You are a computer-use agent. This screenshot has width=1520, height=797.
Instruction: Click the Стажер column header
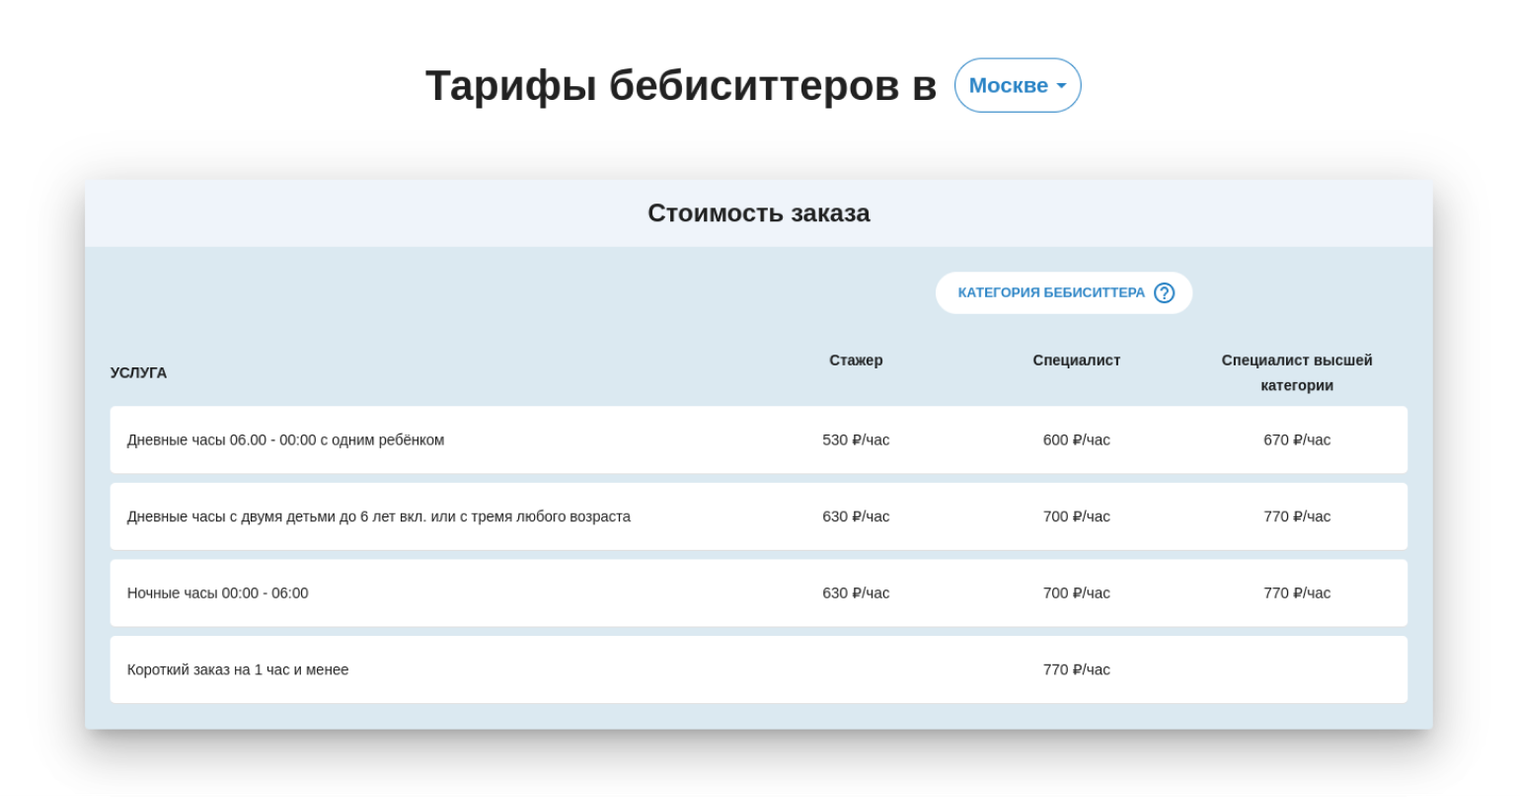[x=856, y=360]
